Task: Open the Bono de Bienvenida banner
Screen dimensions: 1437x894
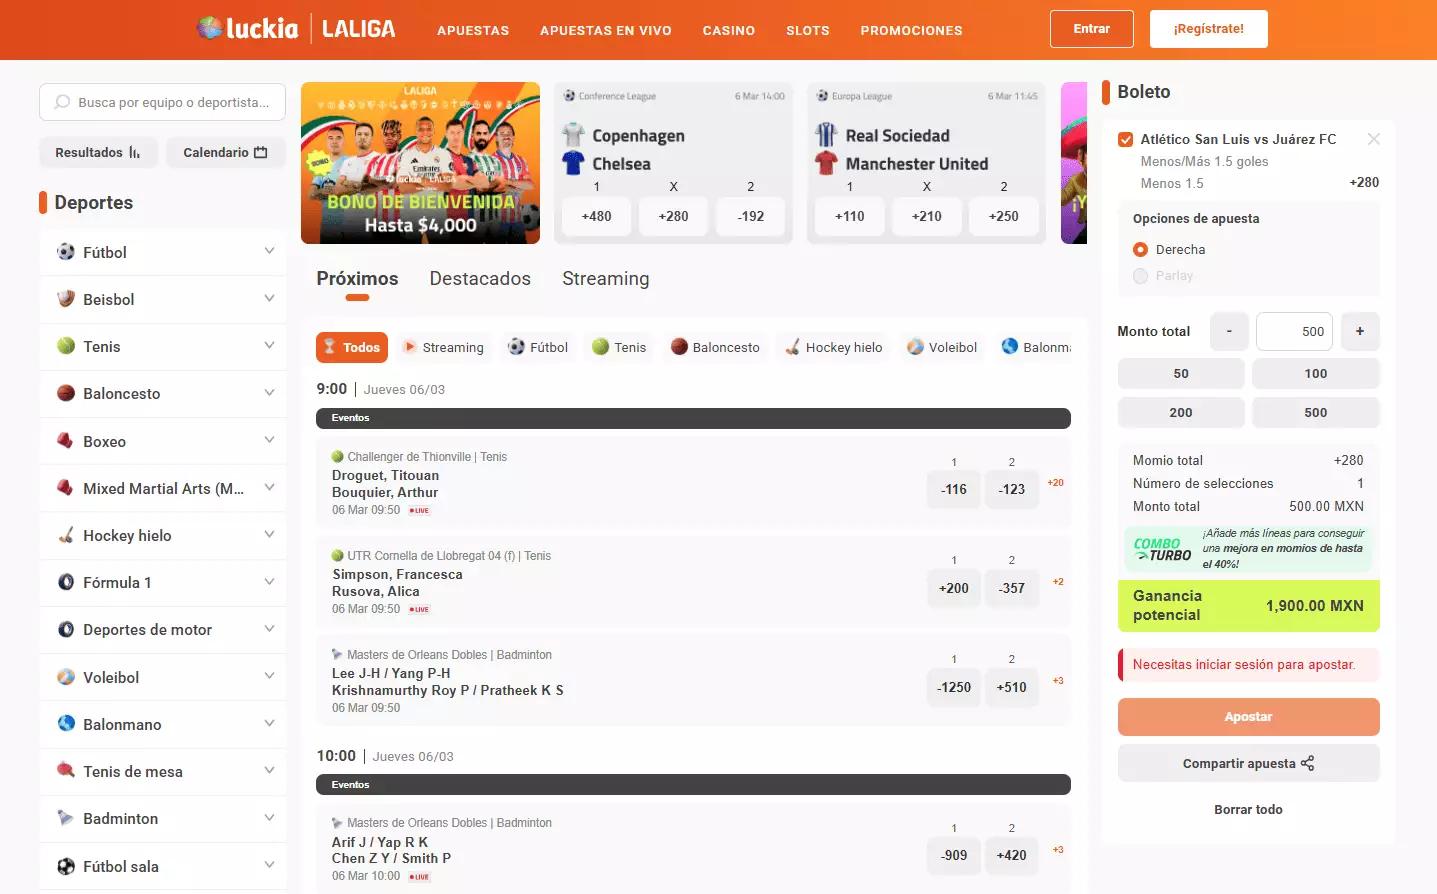Action: (420, 163)
